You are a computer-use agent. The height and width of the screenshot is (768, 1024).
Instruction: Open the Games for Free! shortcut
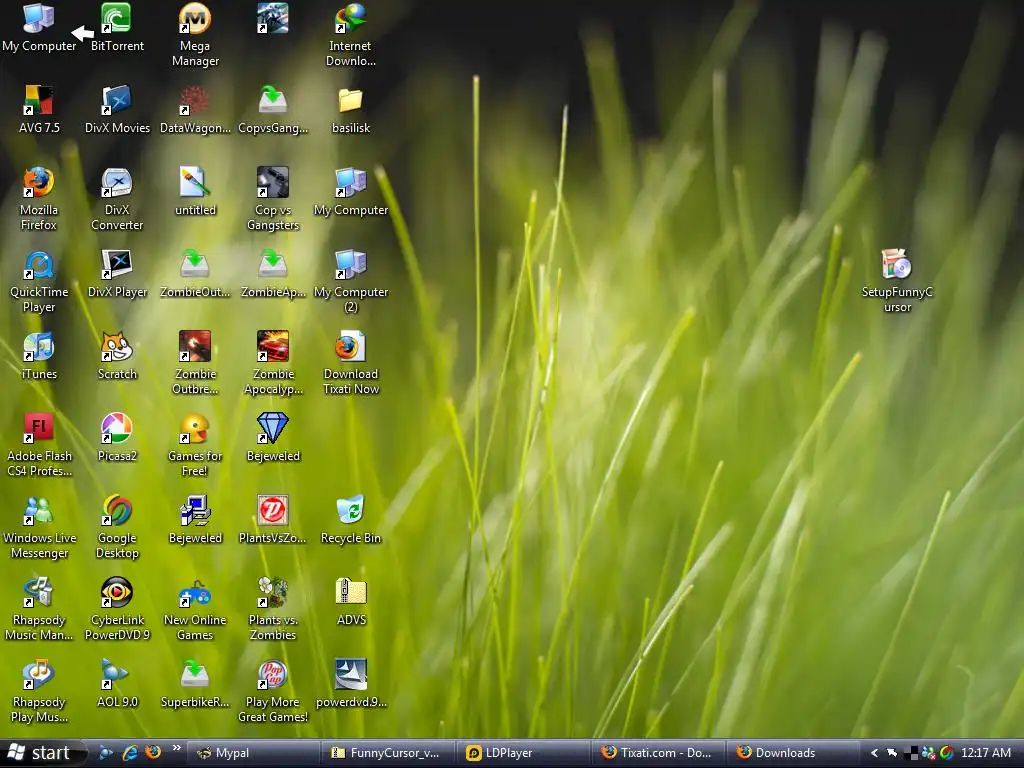195,445
